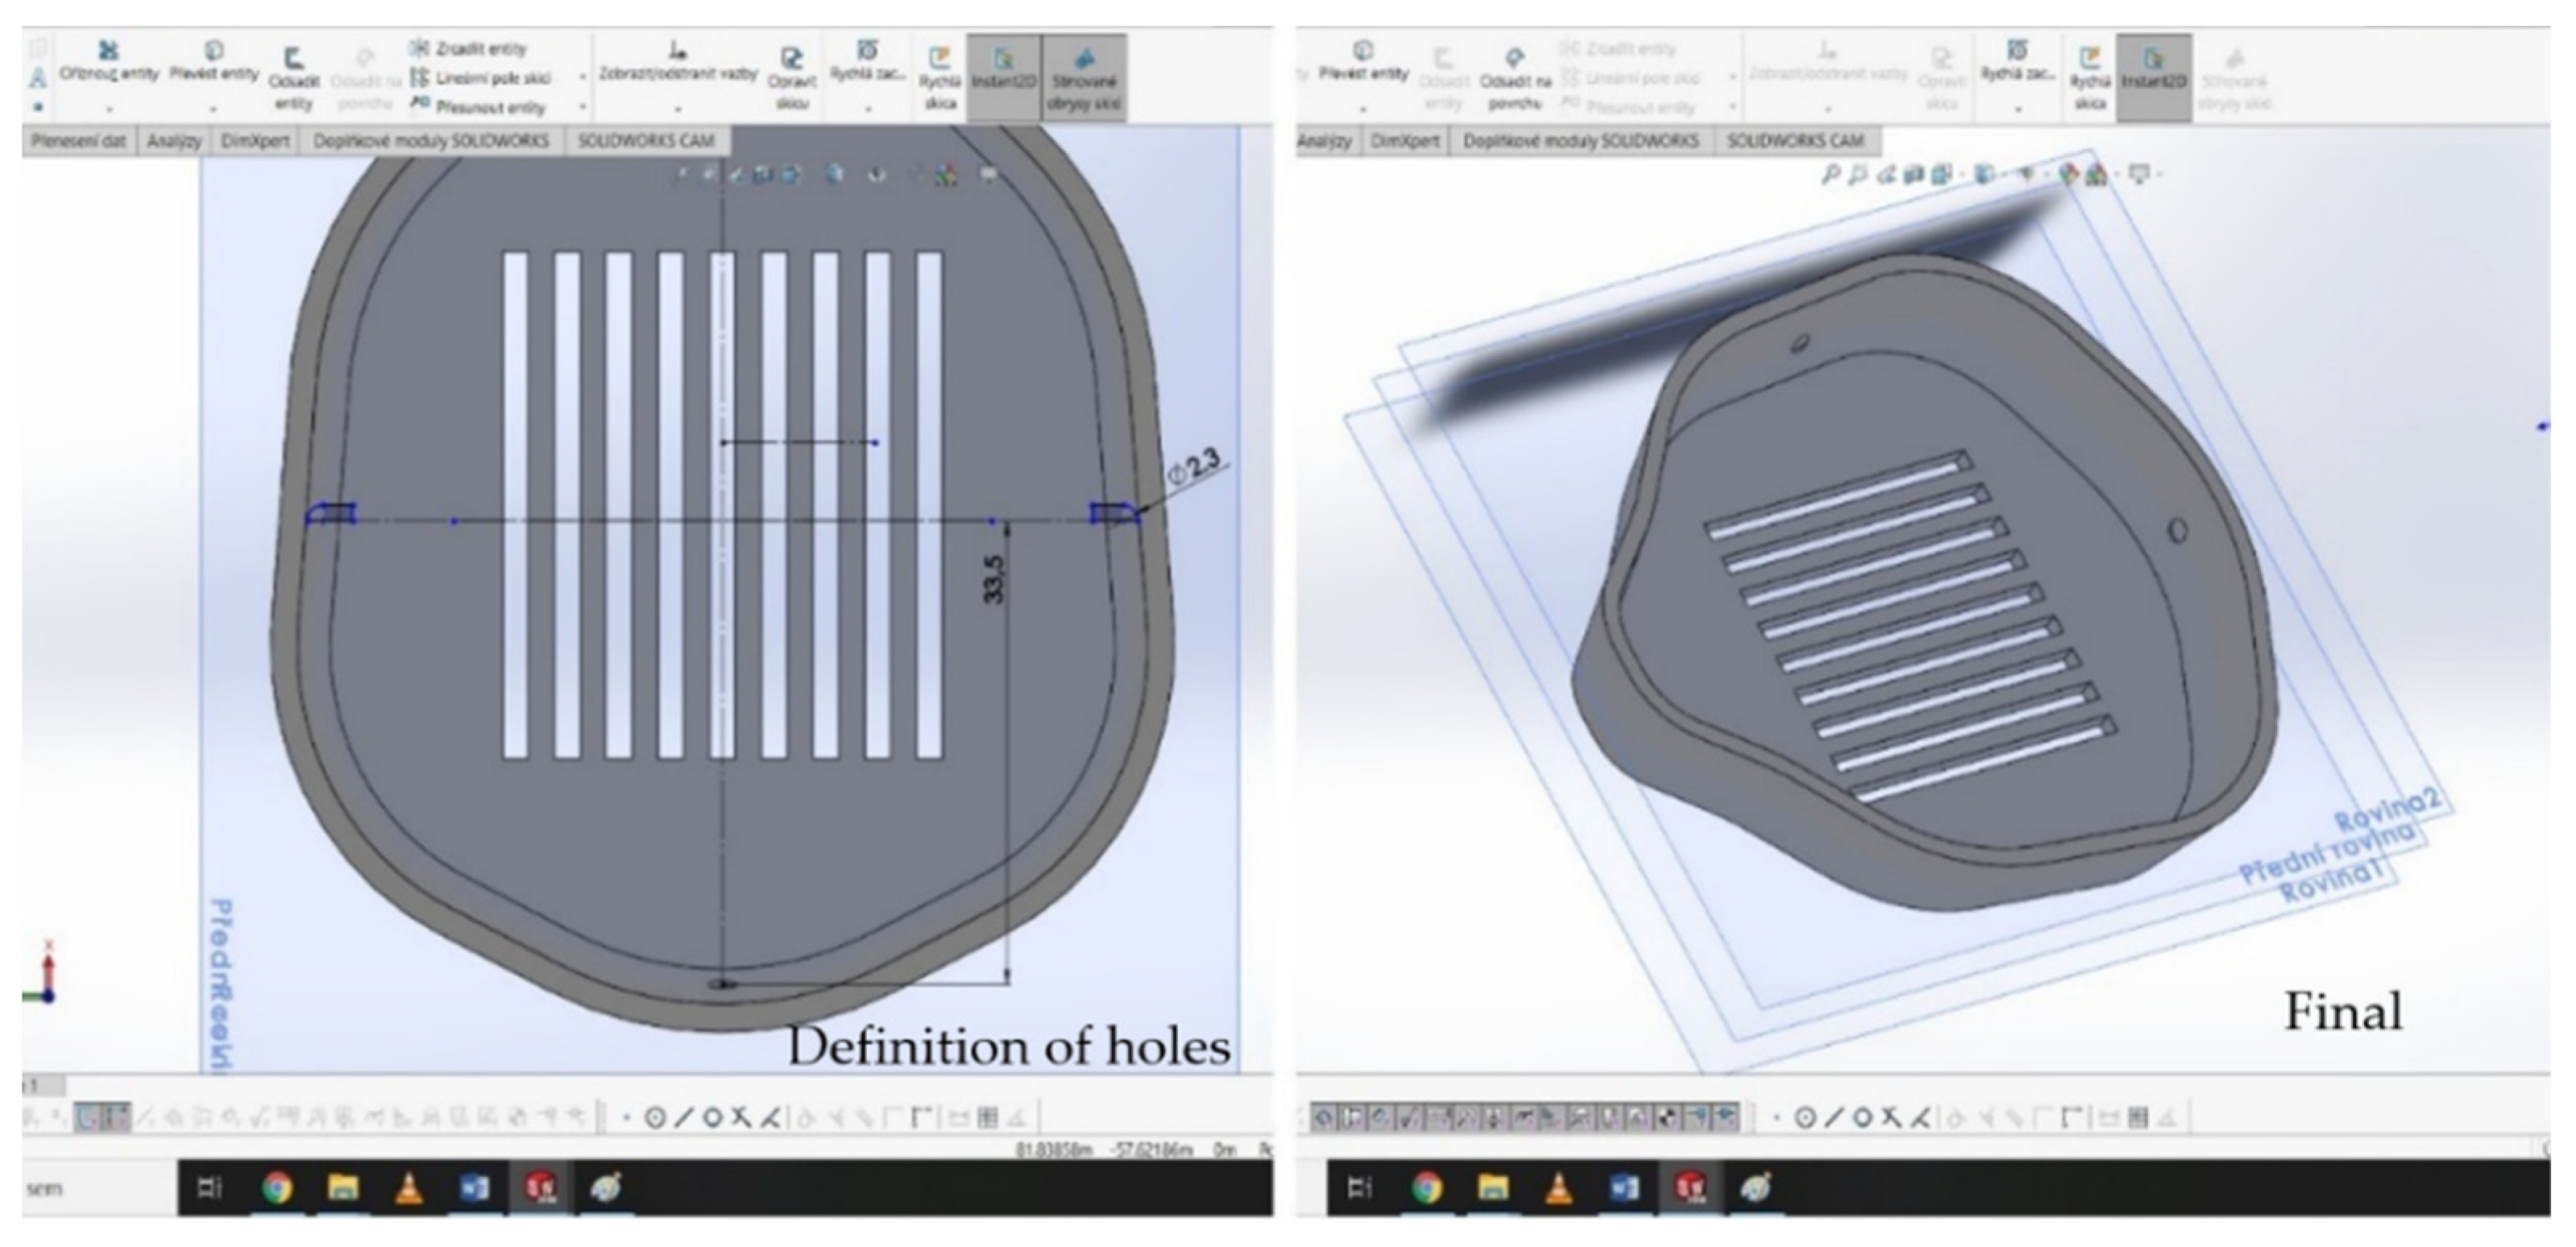2576x1247 pixels.
Task: Open the Lineární pole skici dropdown arrow in the holes-definition window
Action: coord(583,77)
